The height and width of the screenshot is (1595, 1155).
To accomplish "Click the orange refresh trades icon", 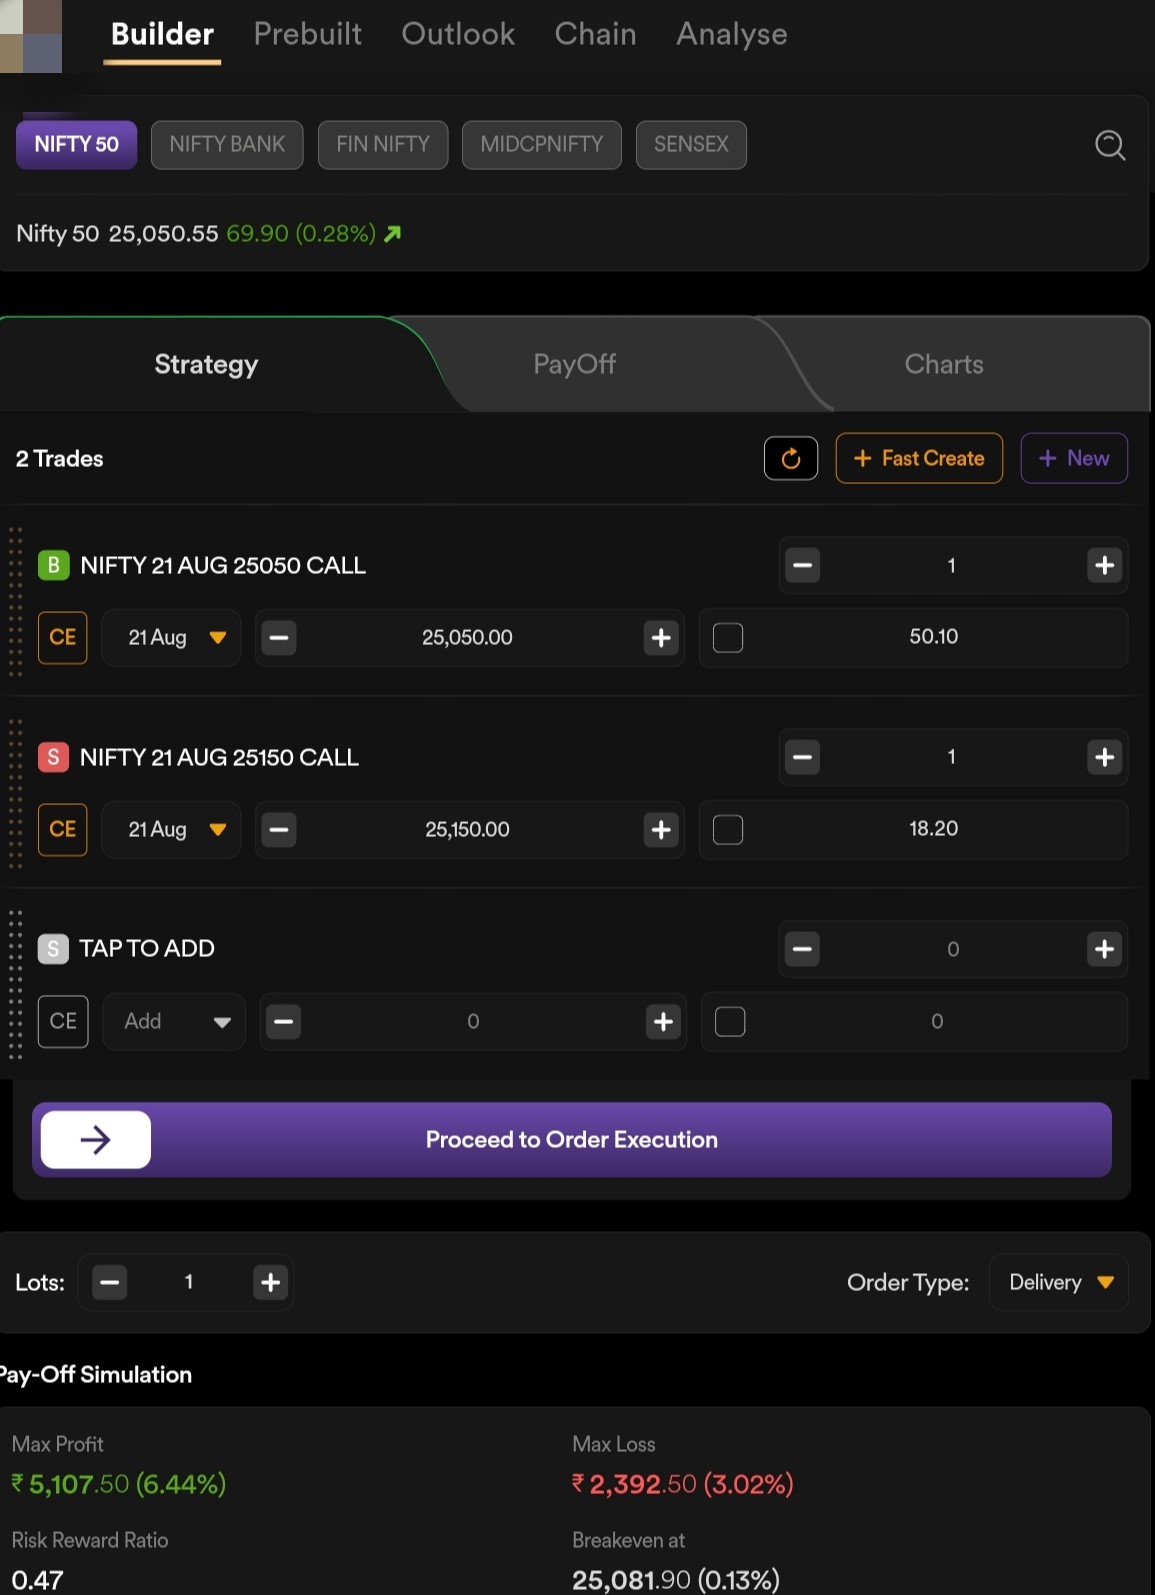I will pyautogui.click(x=790, y=458).
